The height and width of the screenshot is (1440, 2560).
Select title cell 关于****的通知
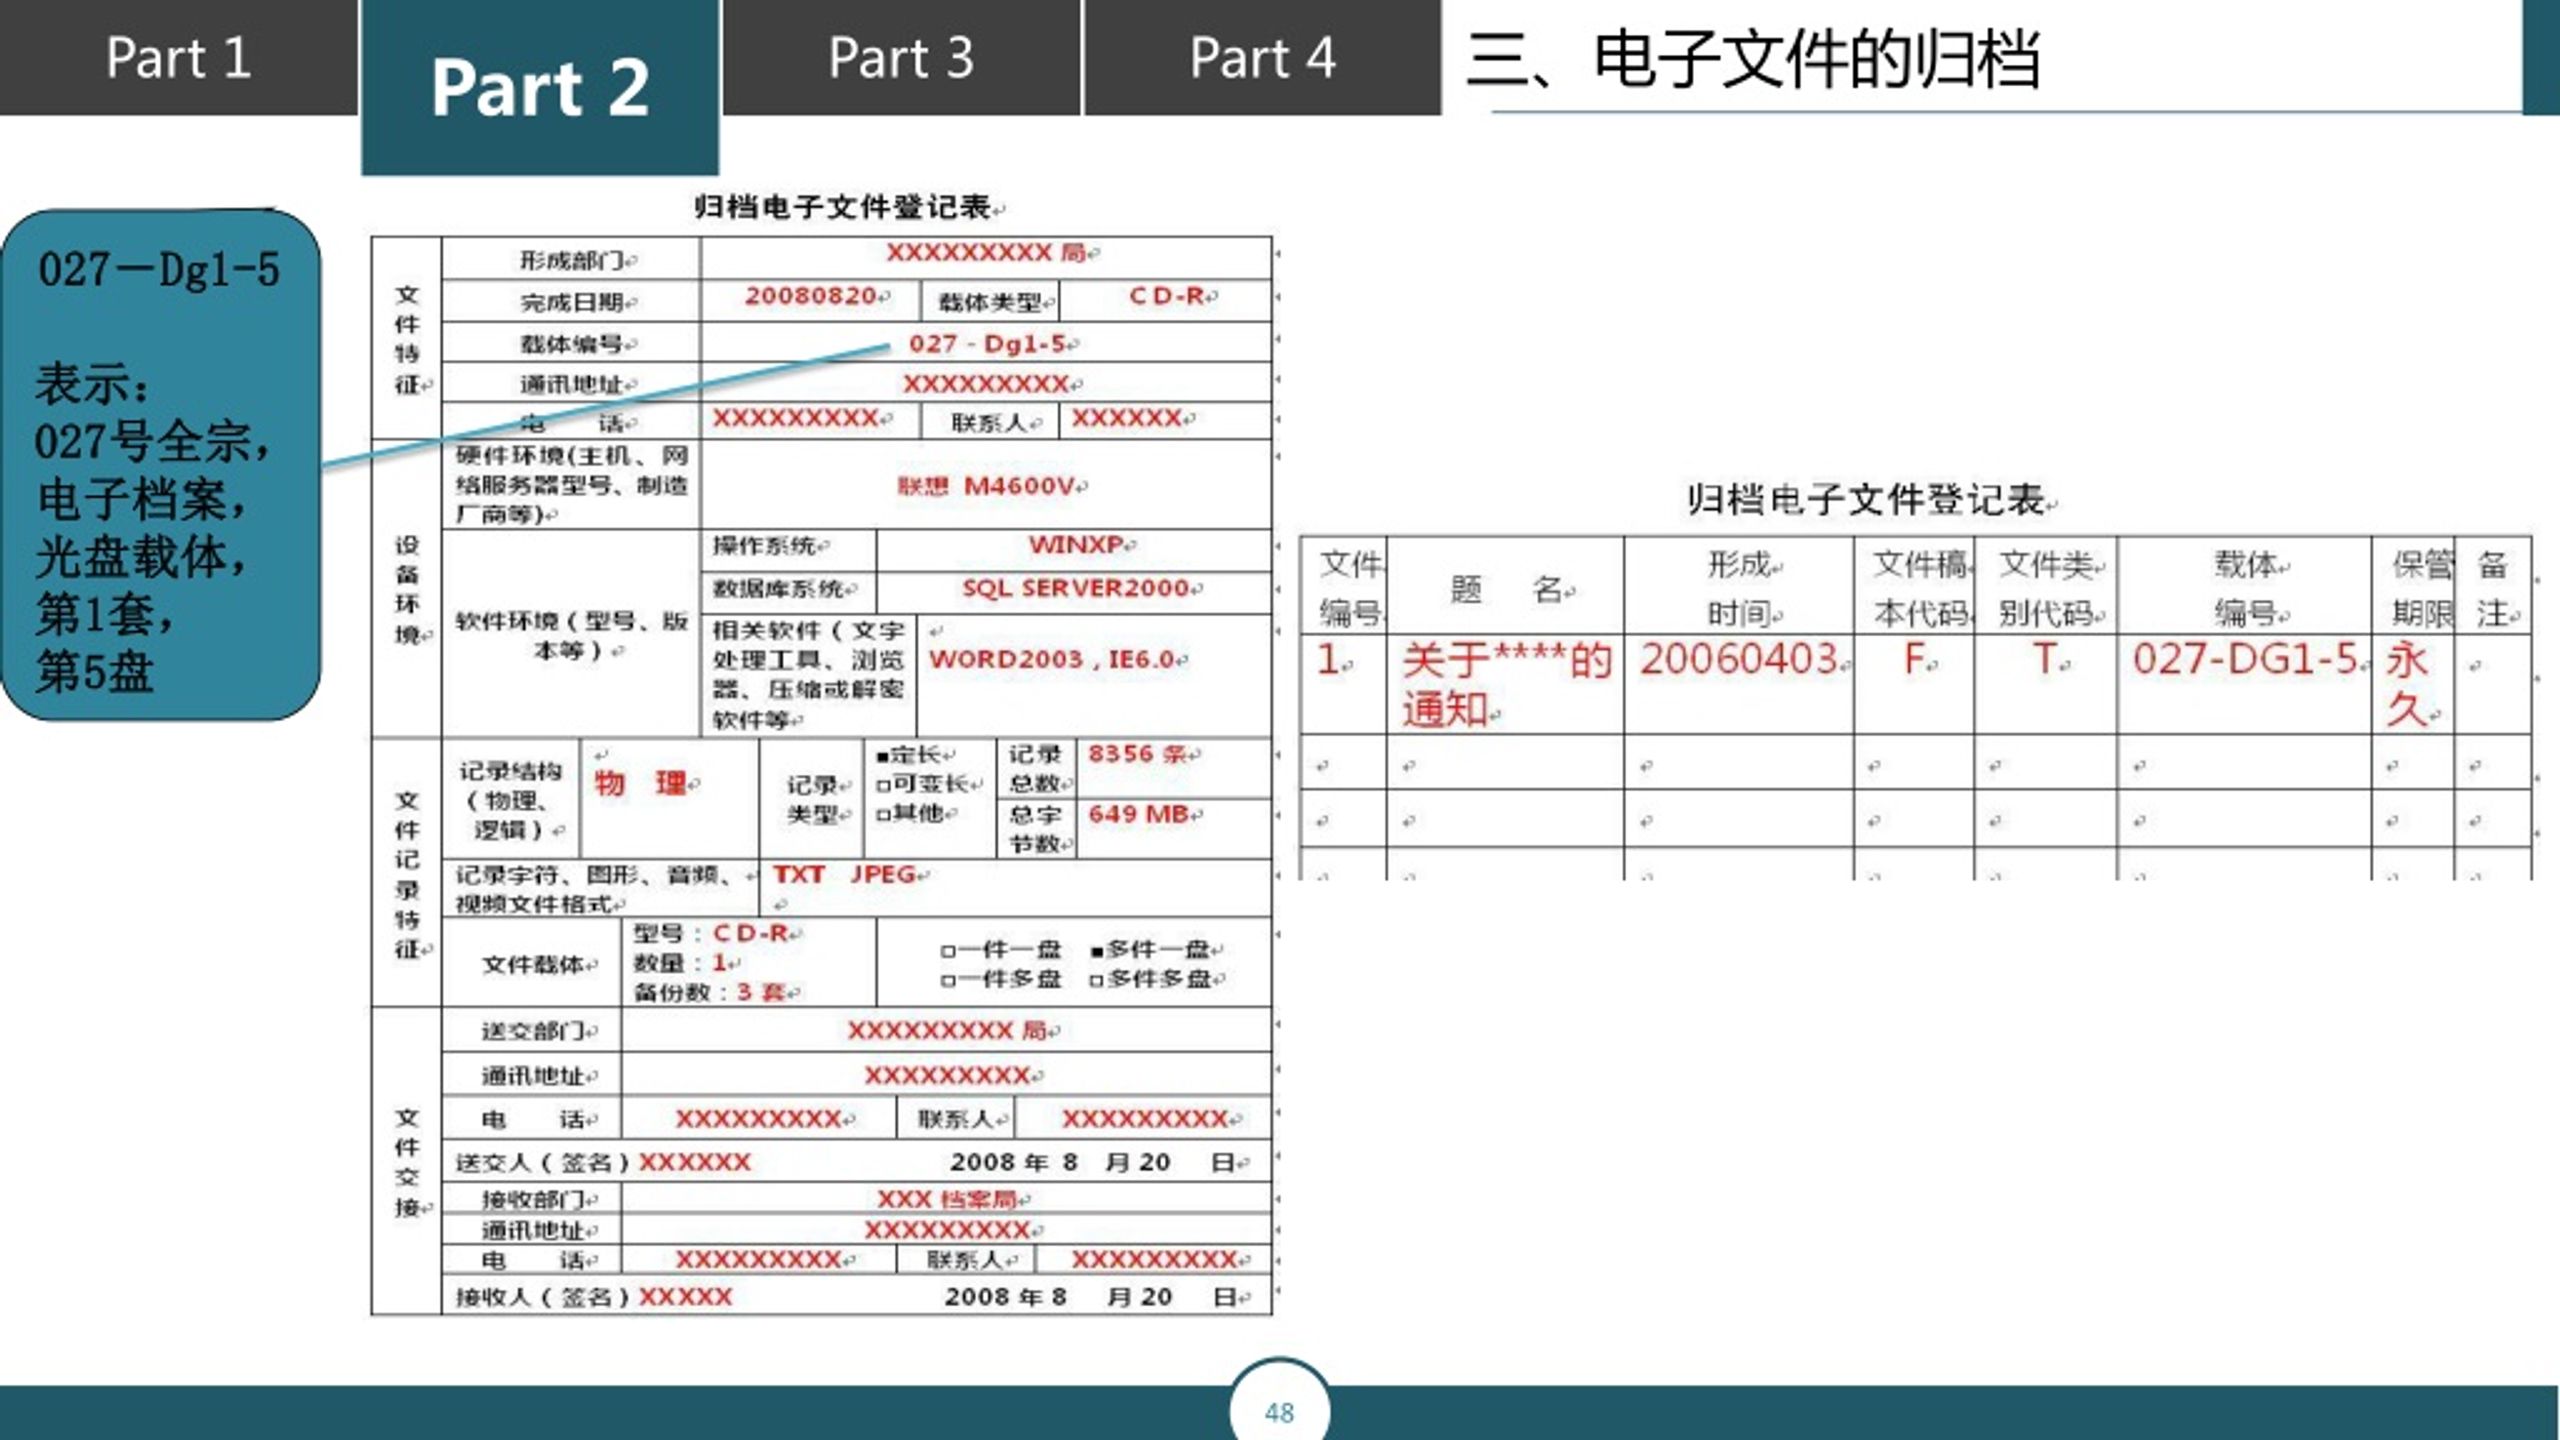(1506, 685)
